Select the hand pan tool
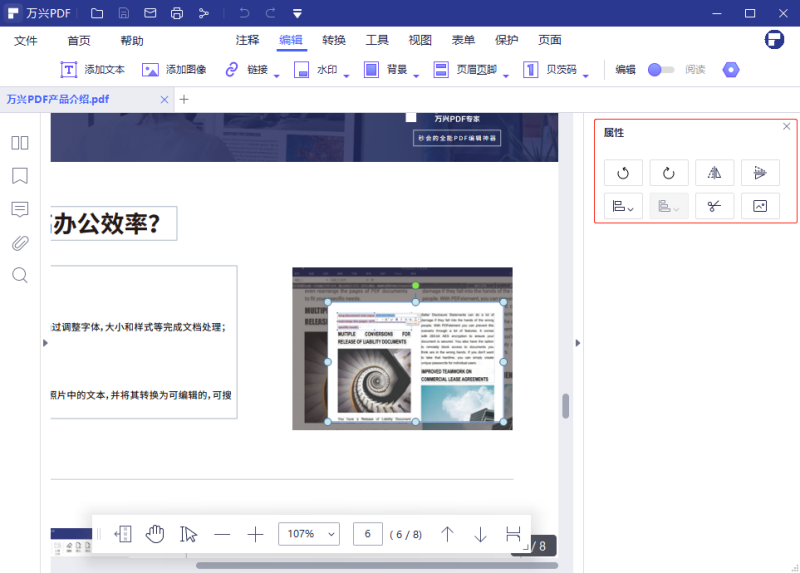Screen dimensions: 800x573 [155, 534]
